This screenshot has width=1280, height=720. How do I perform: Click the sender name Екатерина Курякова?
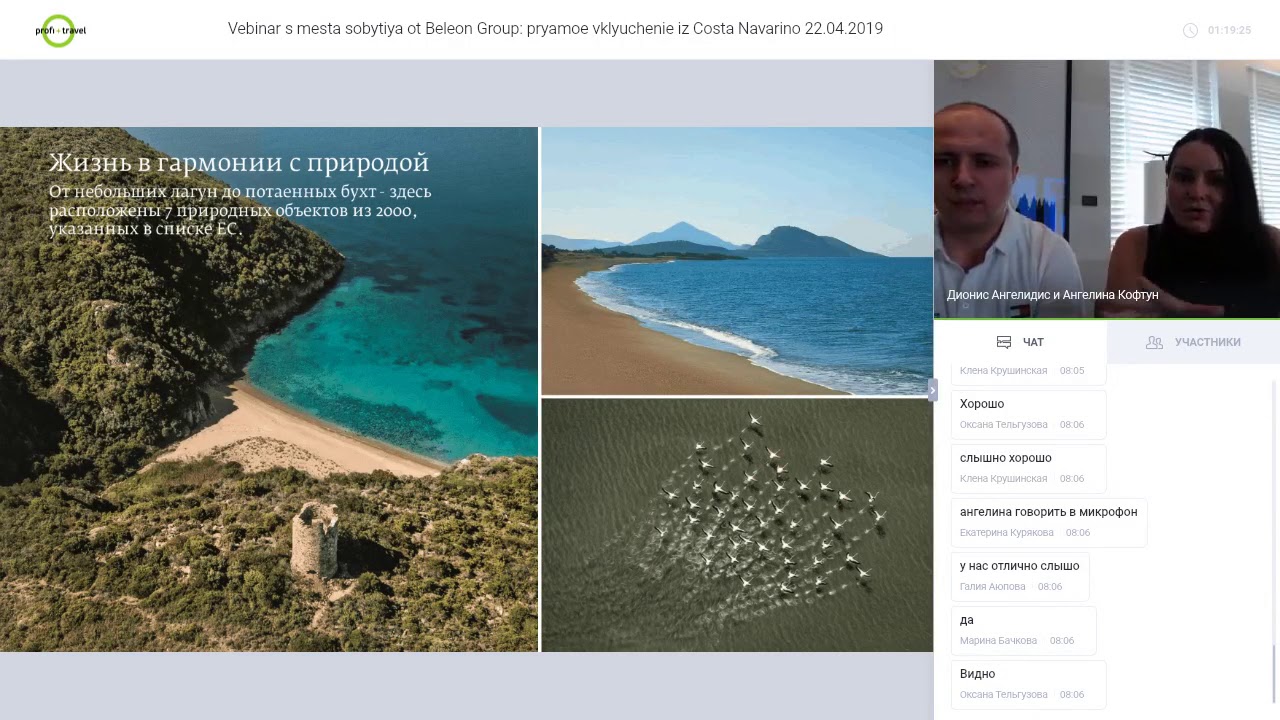click(1006, 533)
